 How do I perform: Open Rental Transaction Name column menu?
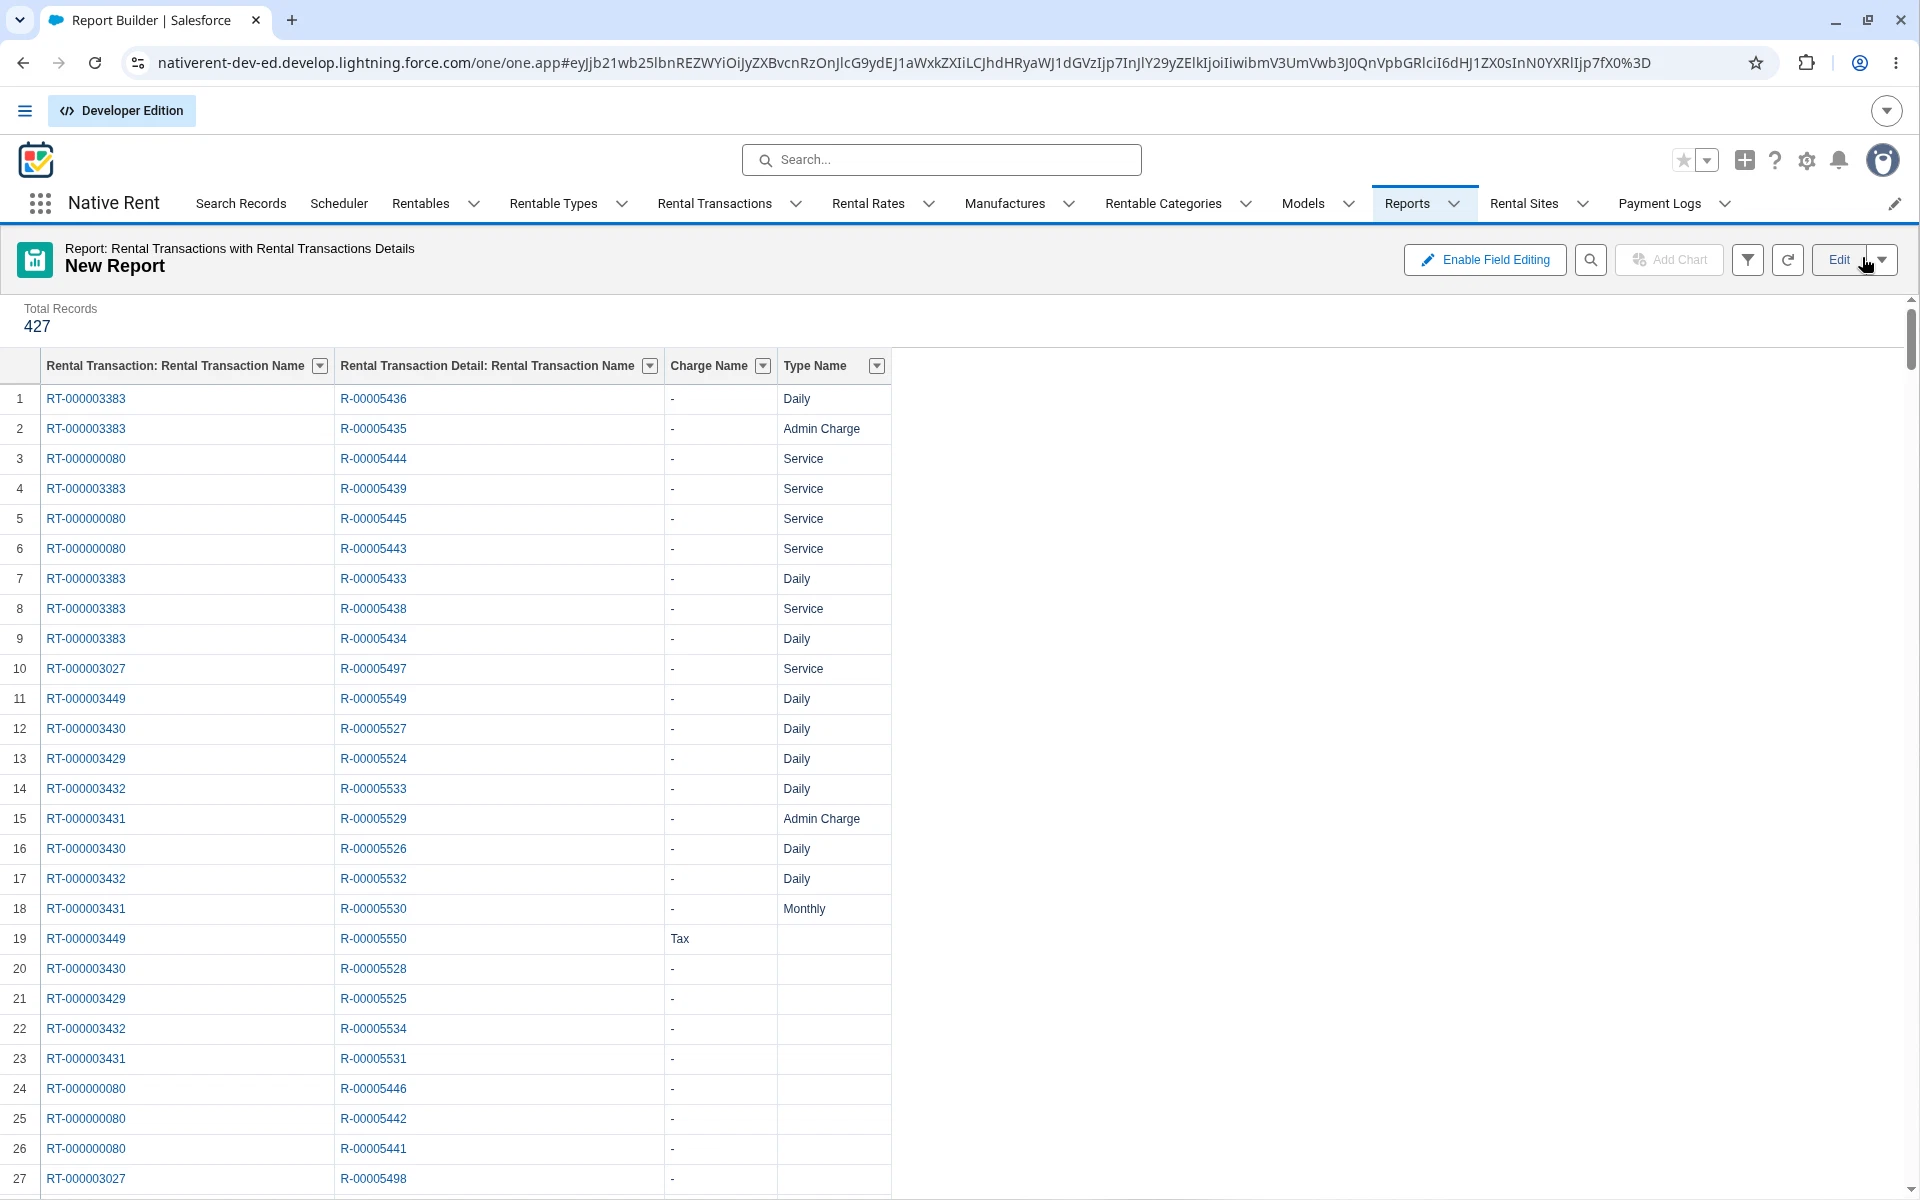point(320,366)
